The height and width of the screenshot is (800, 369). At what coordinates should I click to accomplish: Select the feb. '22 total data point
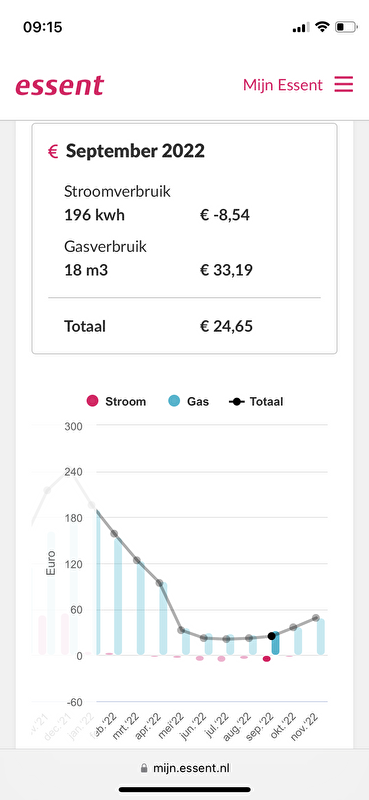(114, 534)
